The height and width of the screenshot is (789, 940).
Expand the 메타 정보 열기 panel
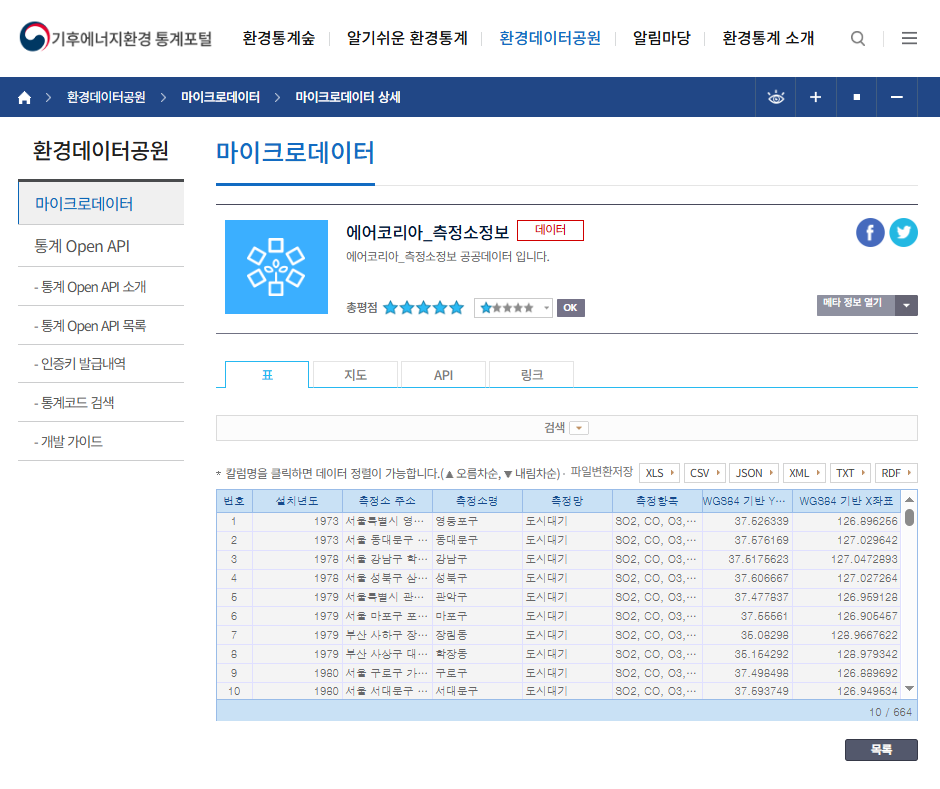[866, 305]
